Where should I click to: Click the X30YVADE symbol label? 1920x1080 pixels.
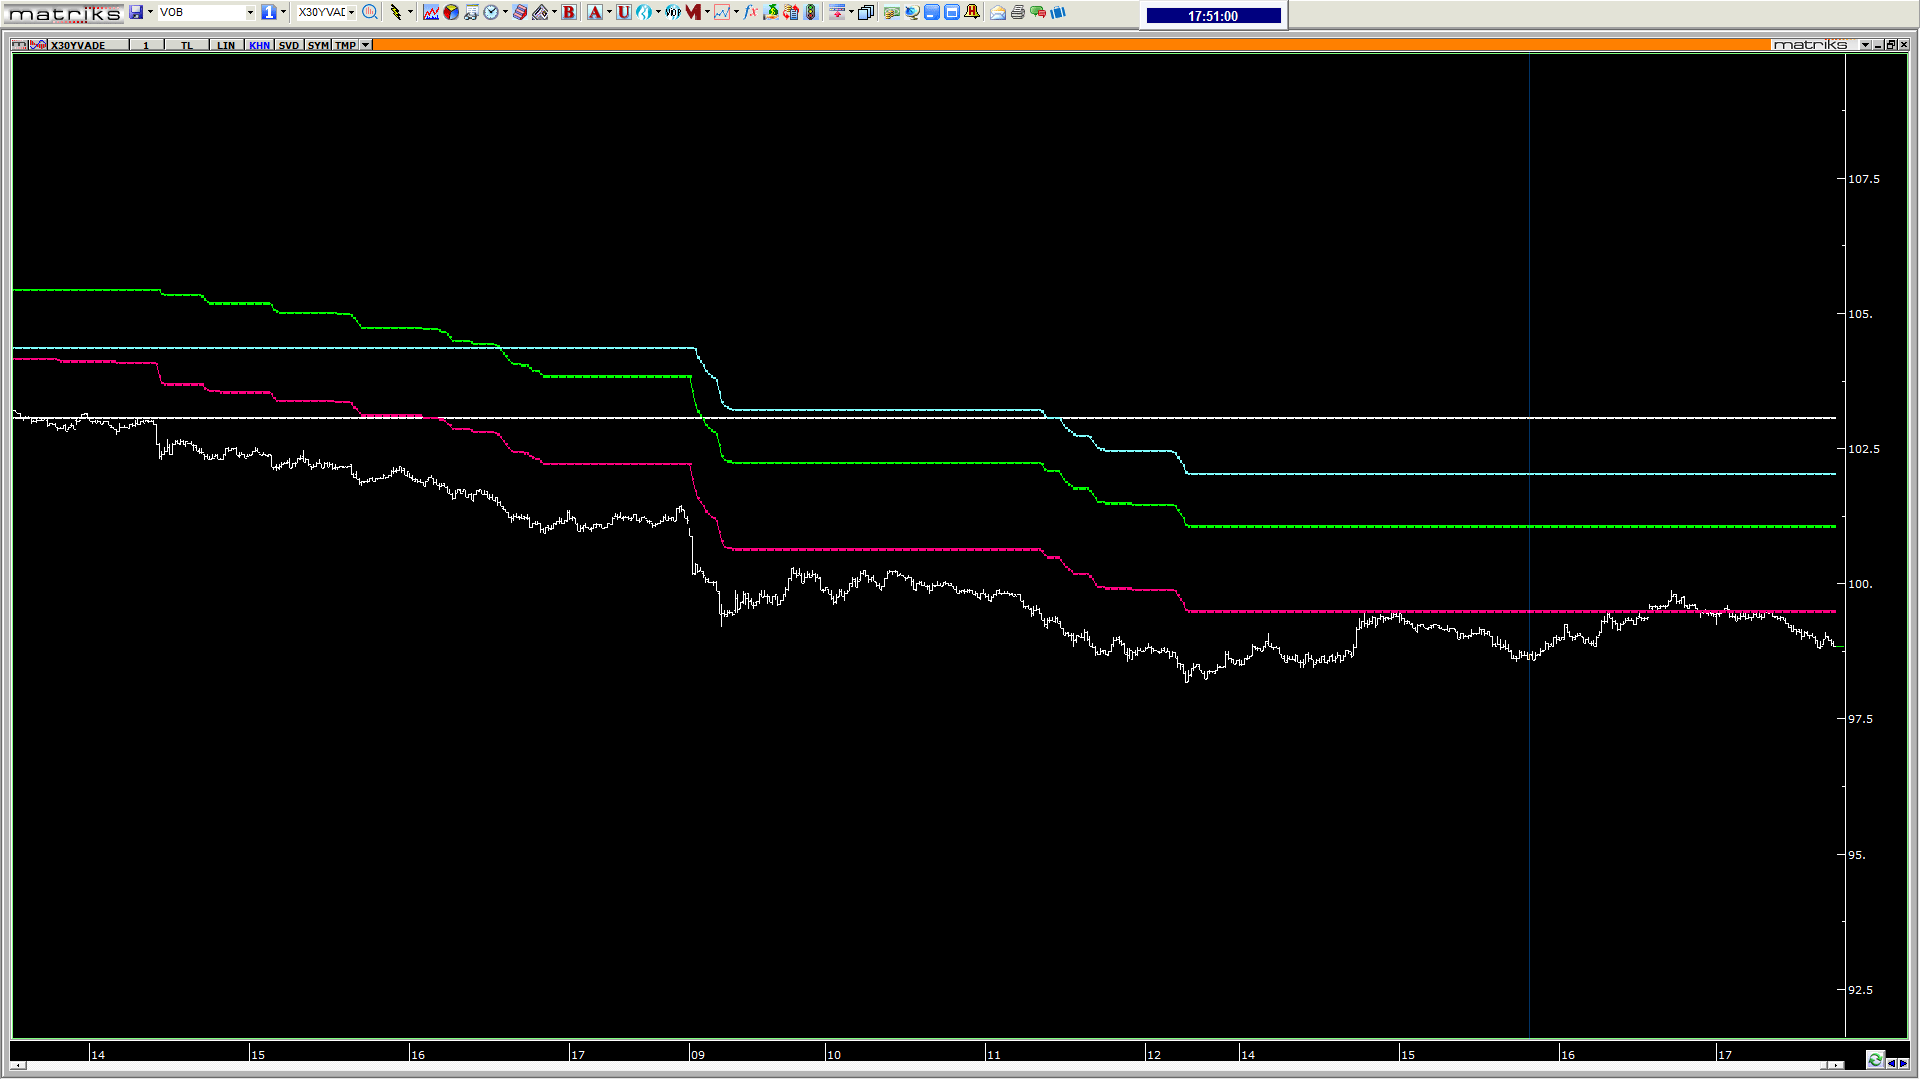(x=78, y=45)
